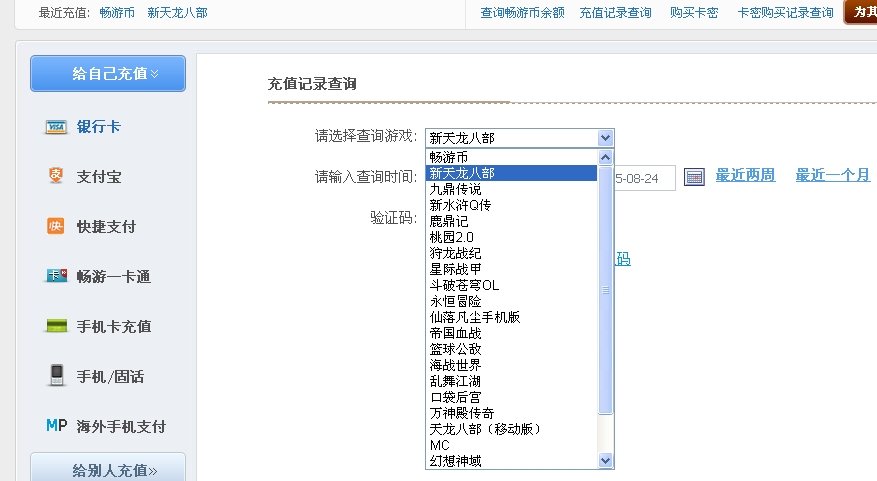877x481 pixels.
Task: Choose 支付宝 payment method
Action: 99,177
